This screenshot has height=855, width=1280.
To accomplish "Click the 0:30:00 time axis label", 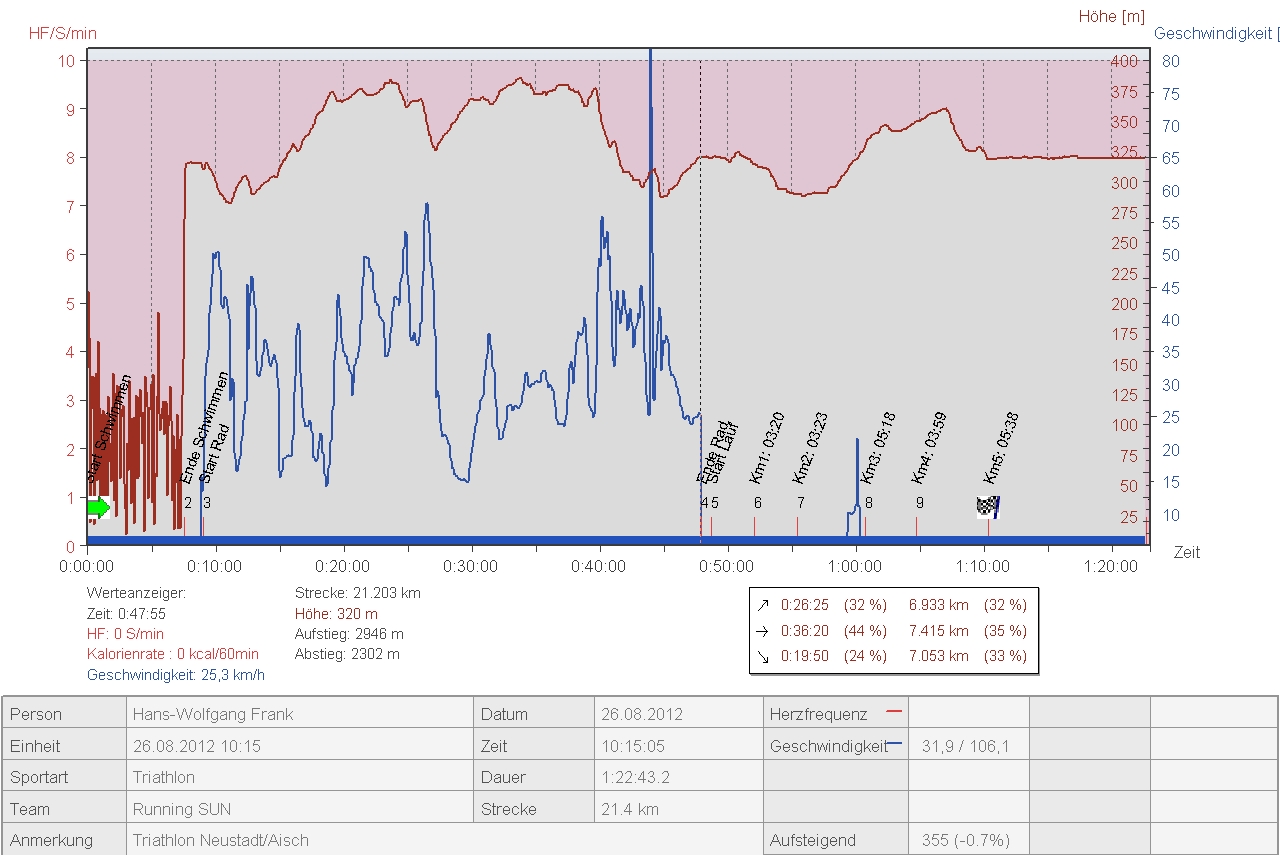I will (471, 567).
